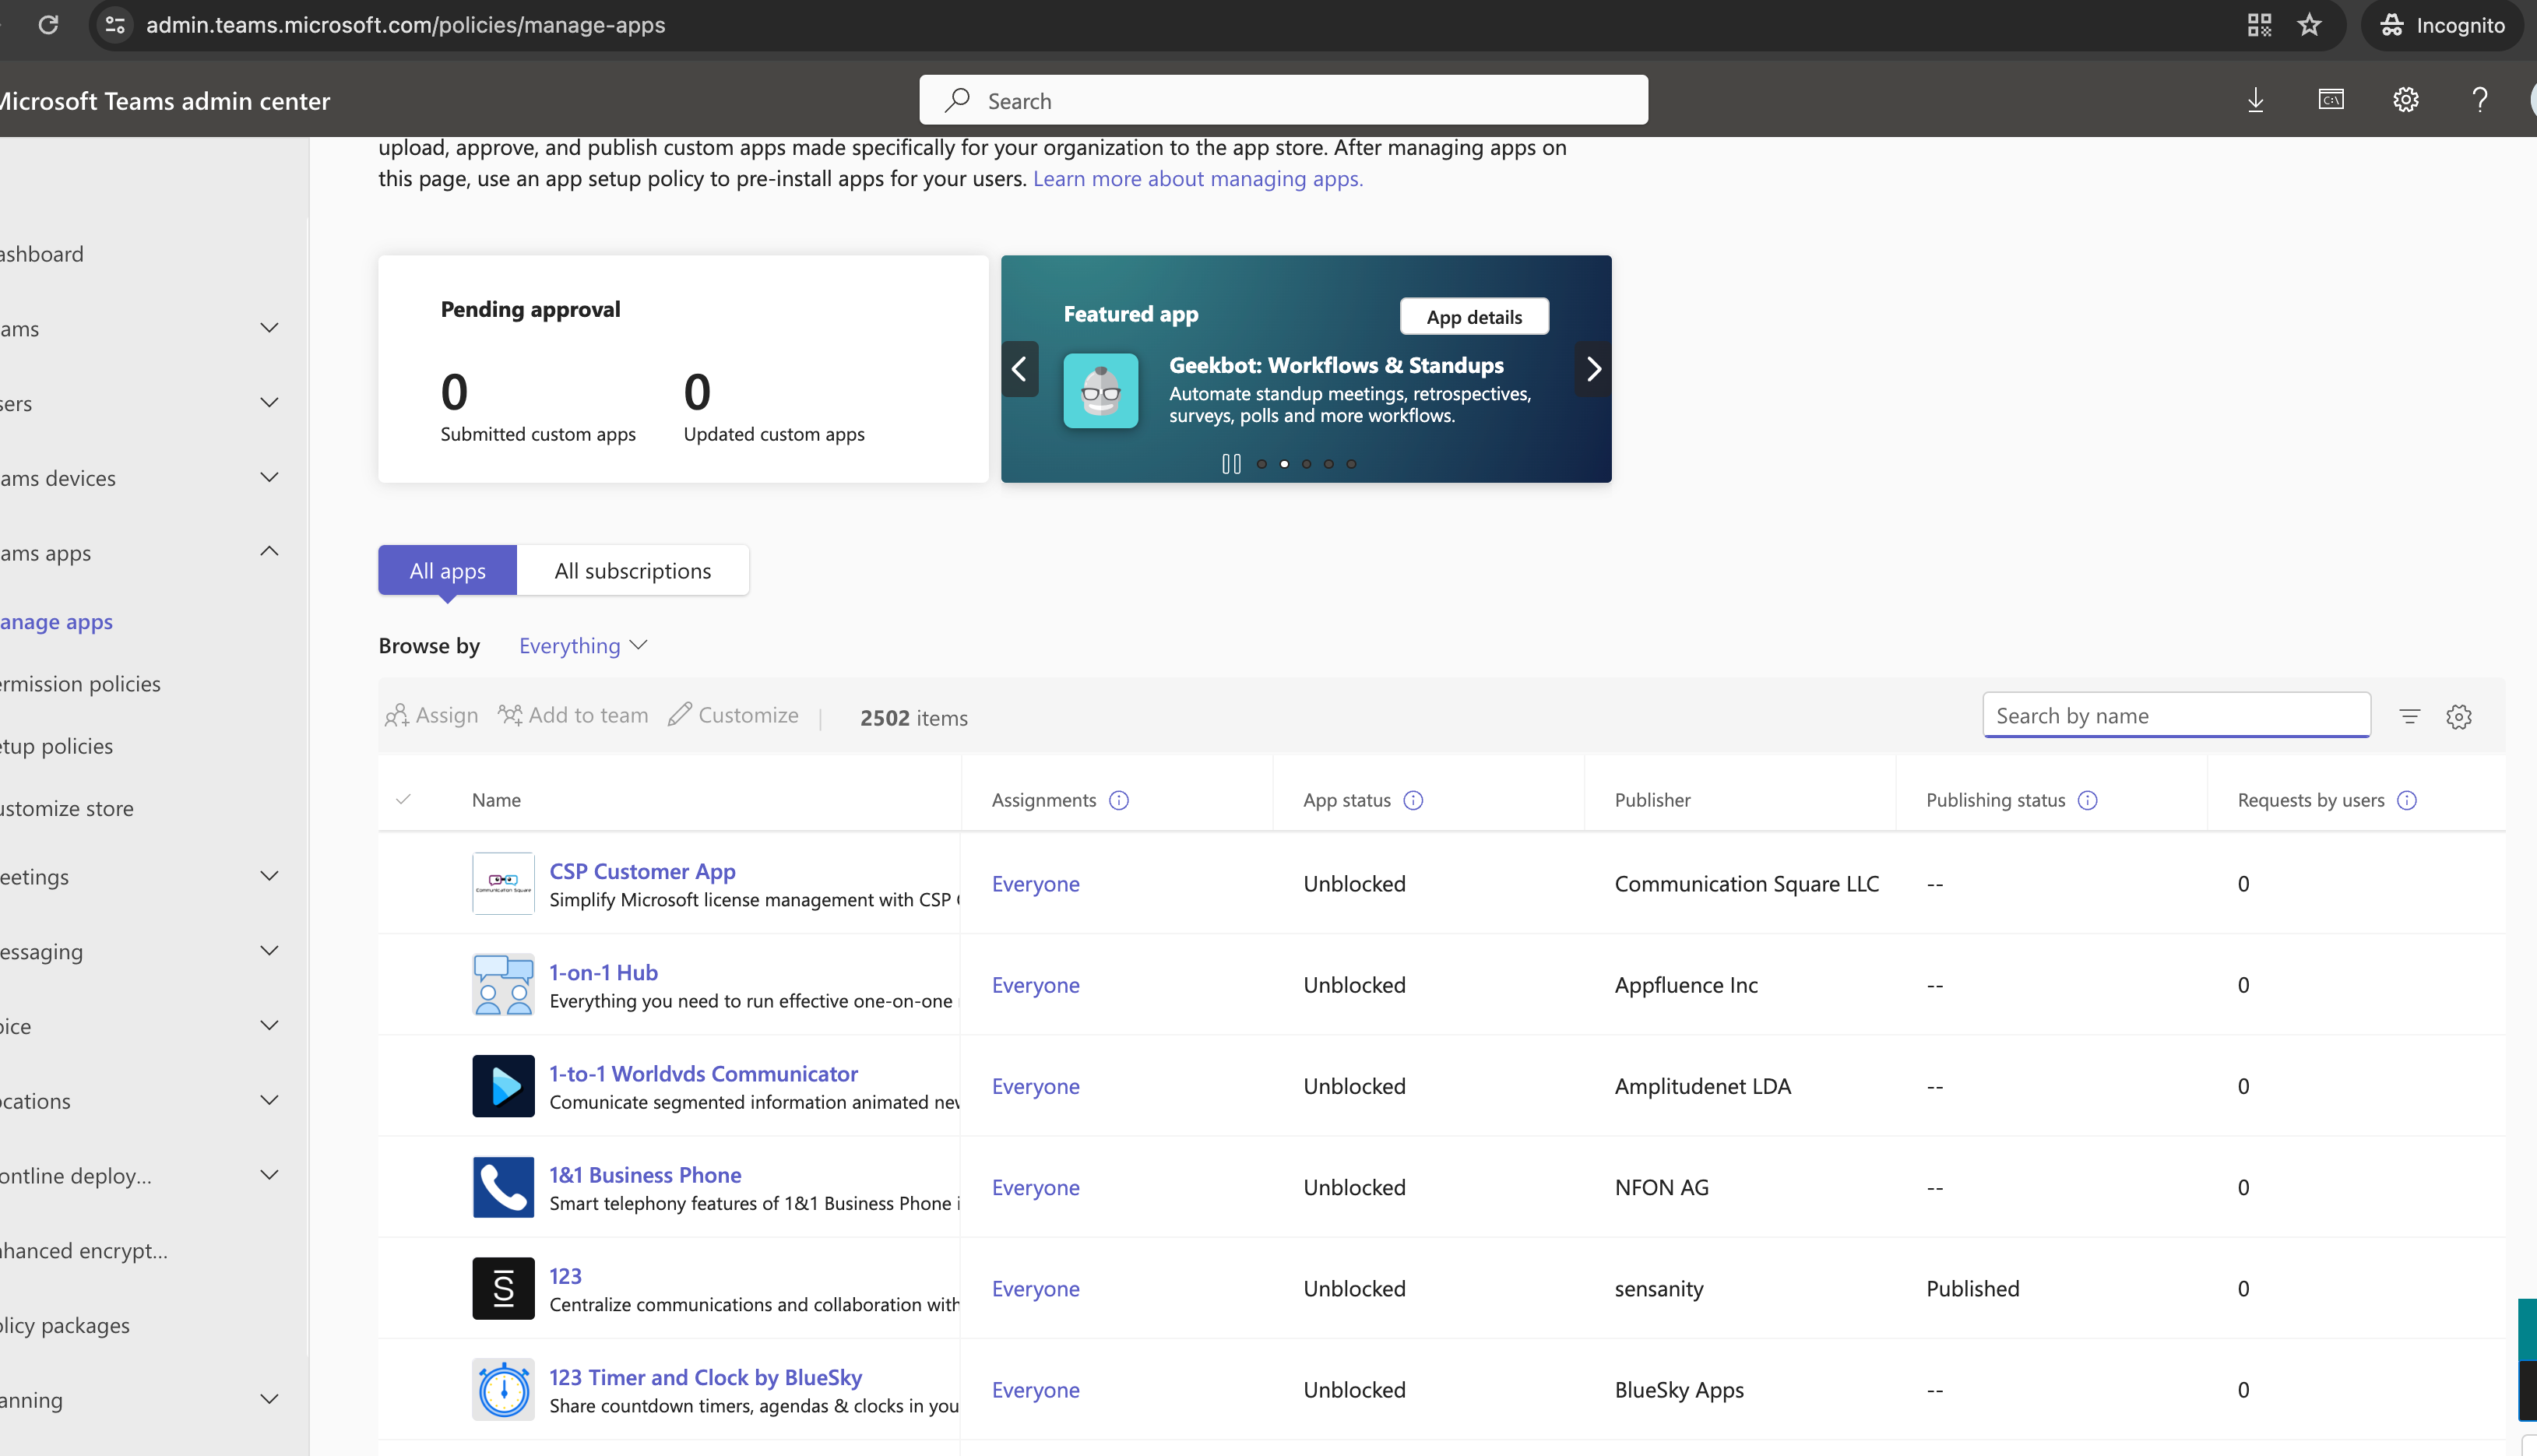Open the settings gear in the top bar
The height and width of the screenshot is (1456, 2537).
tap(2406, 99)
